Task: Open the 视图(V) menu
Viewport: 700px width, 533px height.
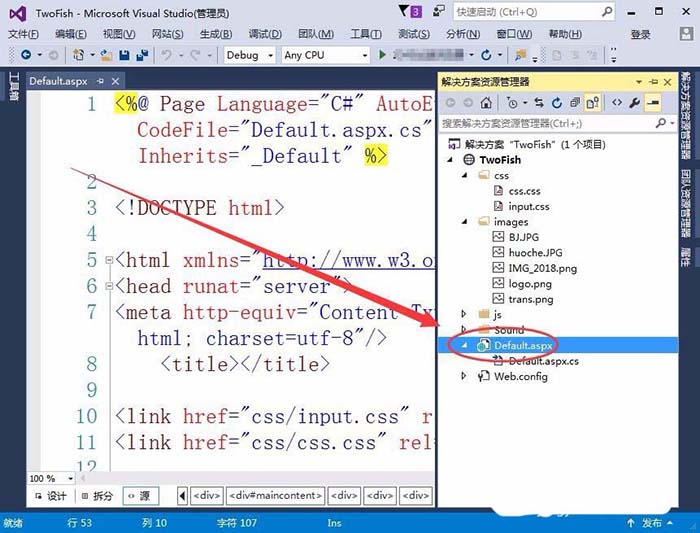Action: [x=119, y=34]
